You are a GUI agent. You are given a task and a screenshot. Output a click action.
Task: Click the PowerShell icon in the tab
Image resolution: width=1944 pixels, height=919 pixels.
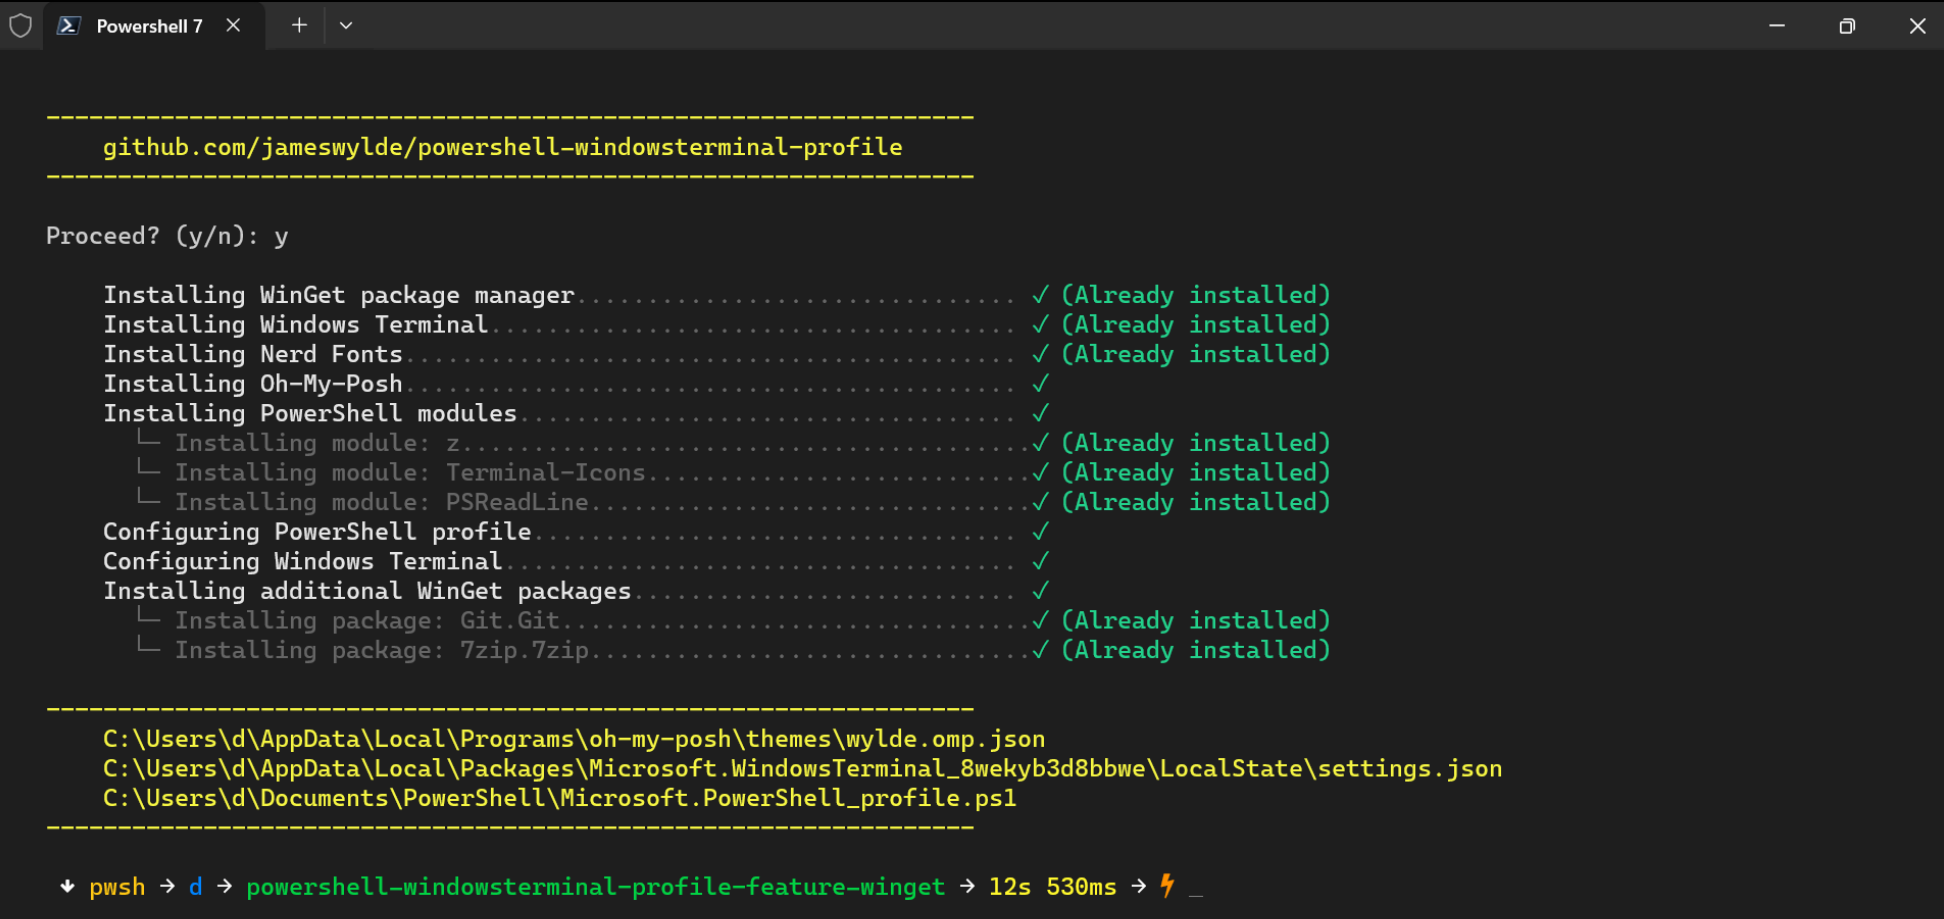point(69,26)
